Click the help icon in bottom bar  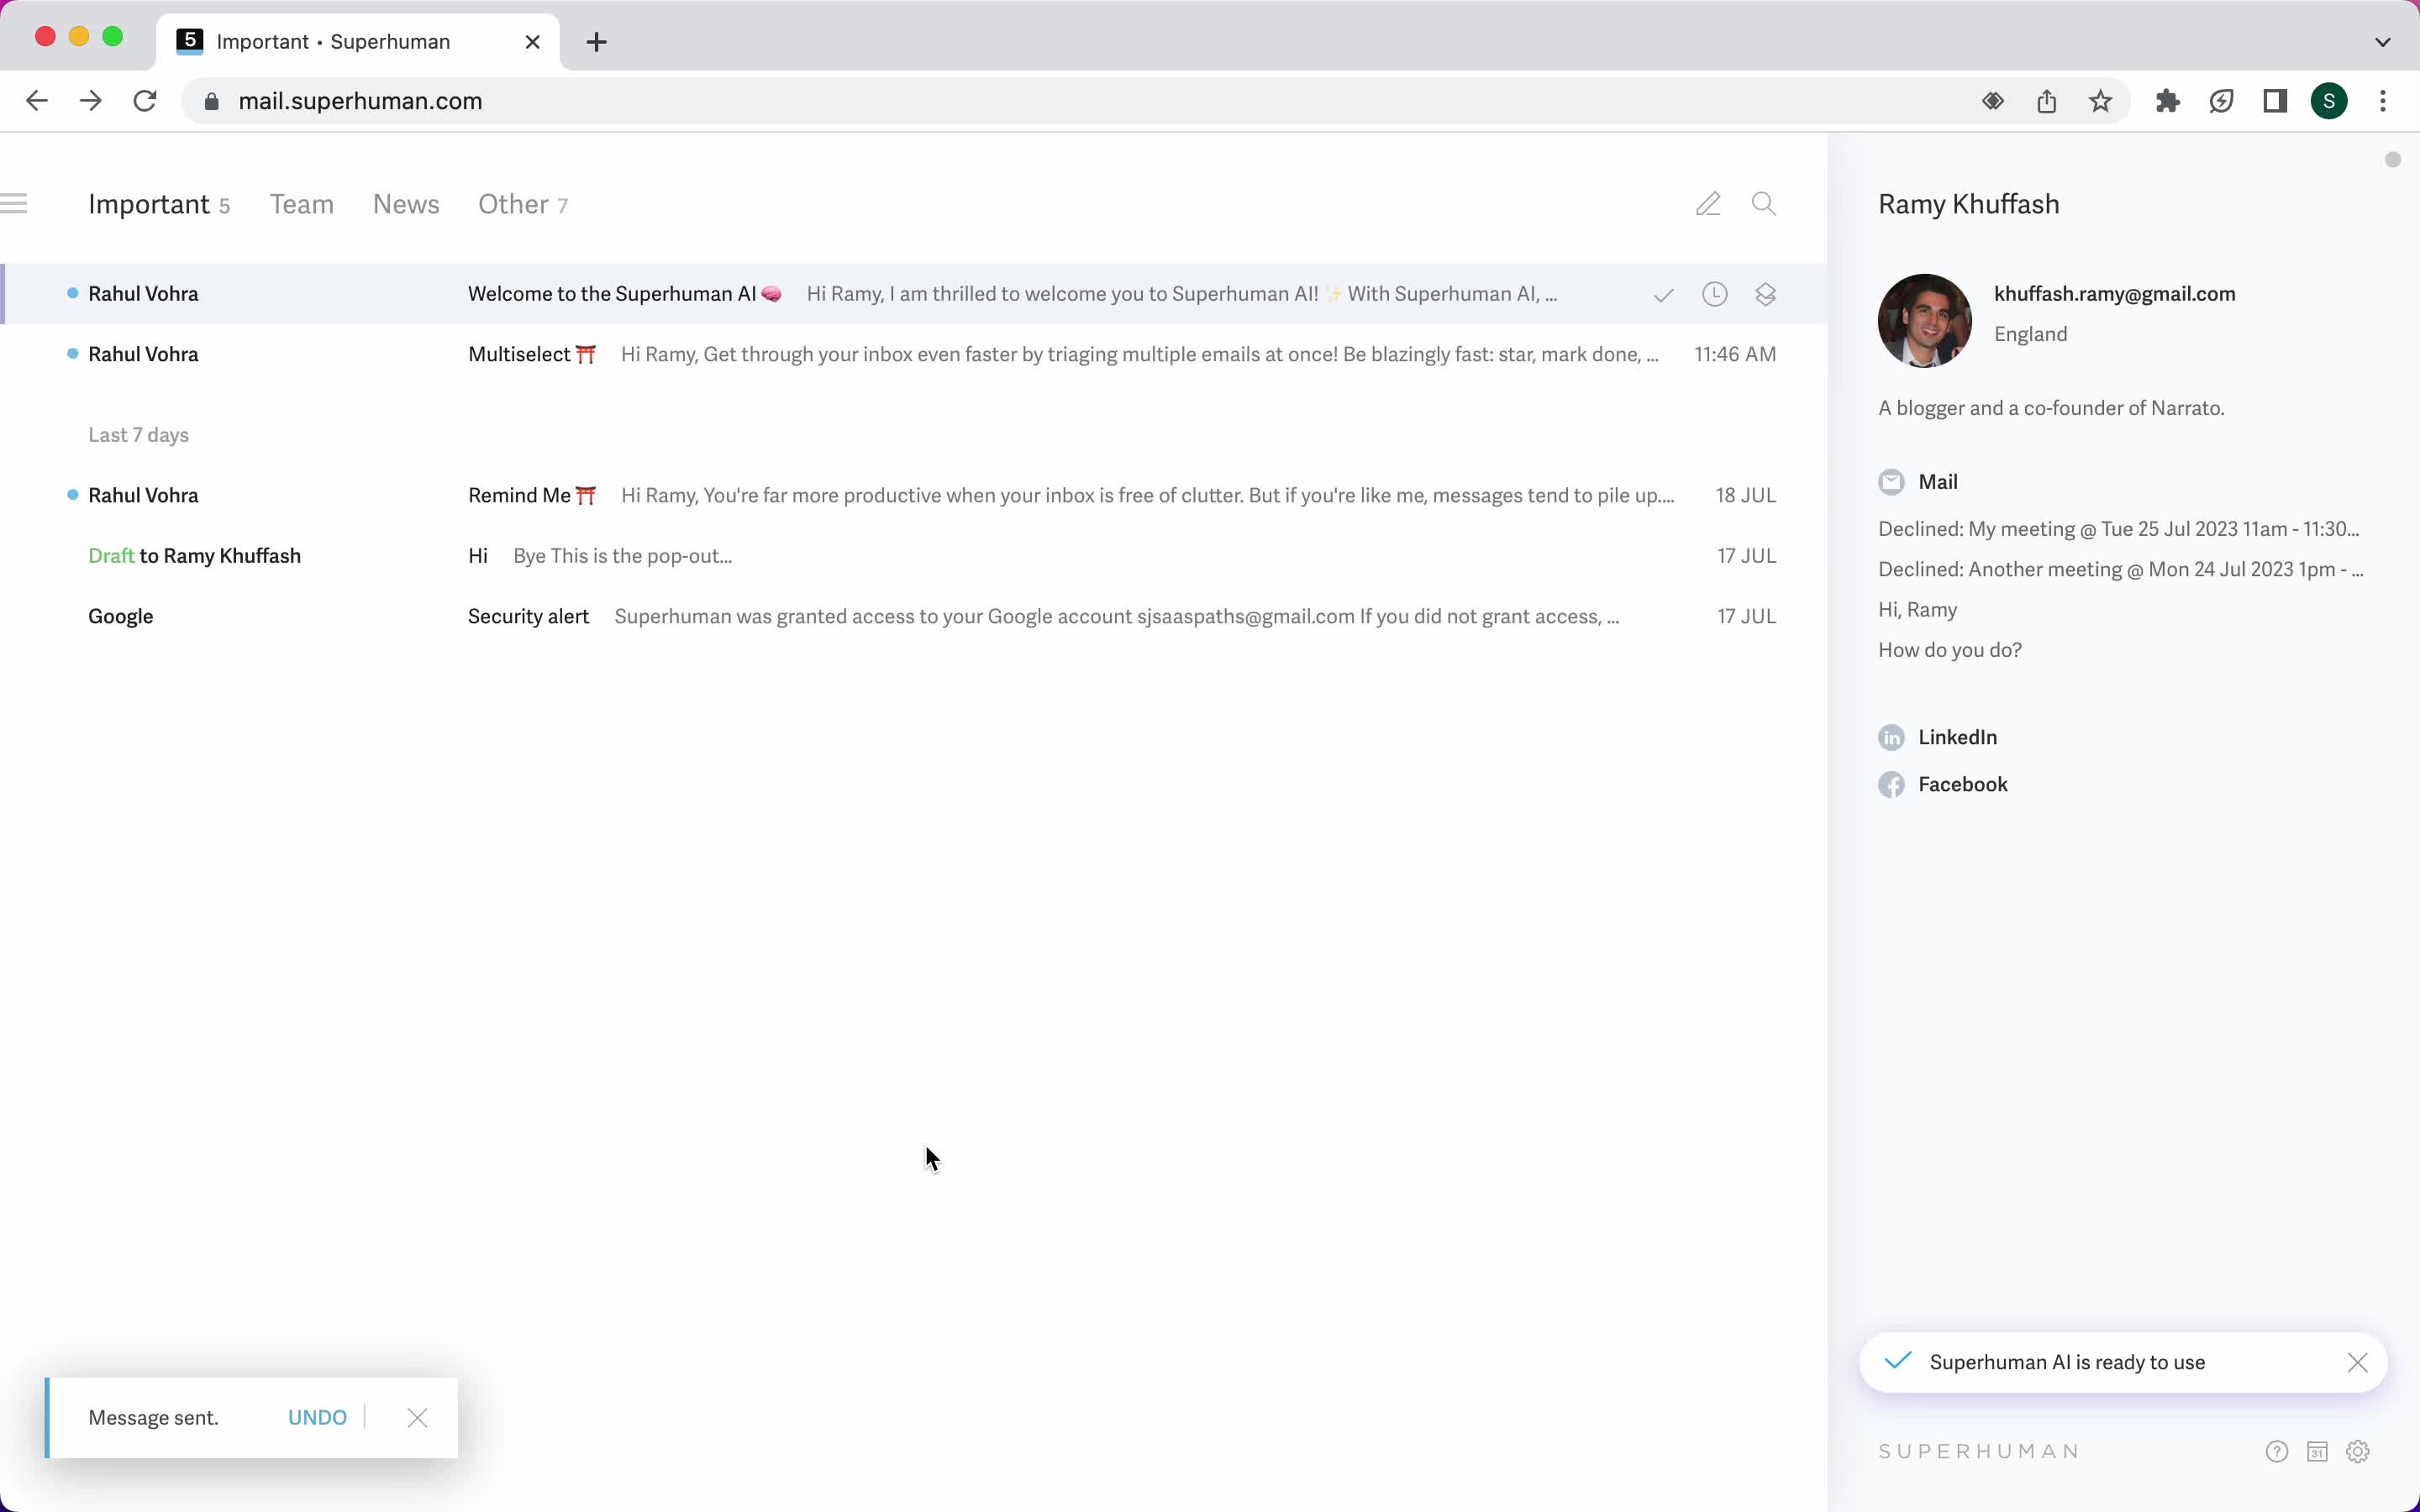[x=2277, y=1451]
